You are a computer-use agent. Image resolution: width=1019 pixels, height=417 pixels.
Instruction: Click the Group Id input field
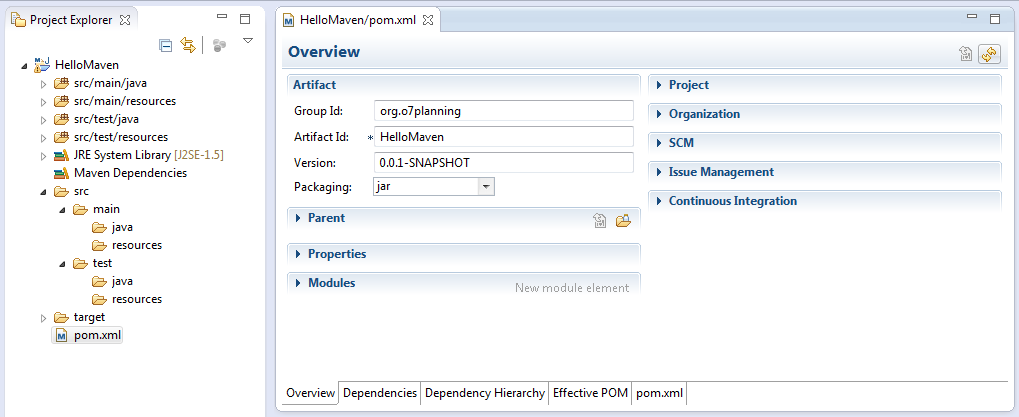504,110
